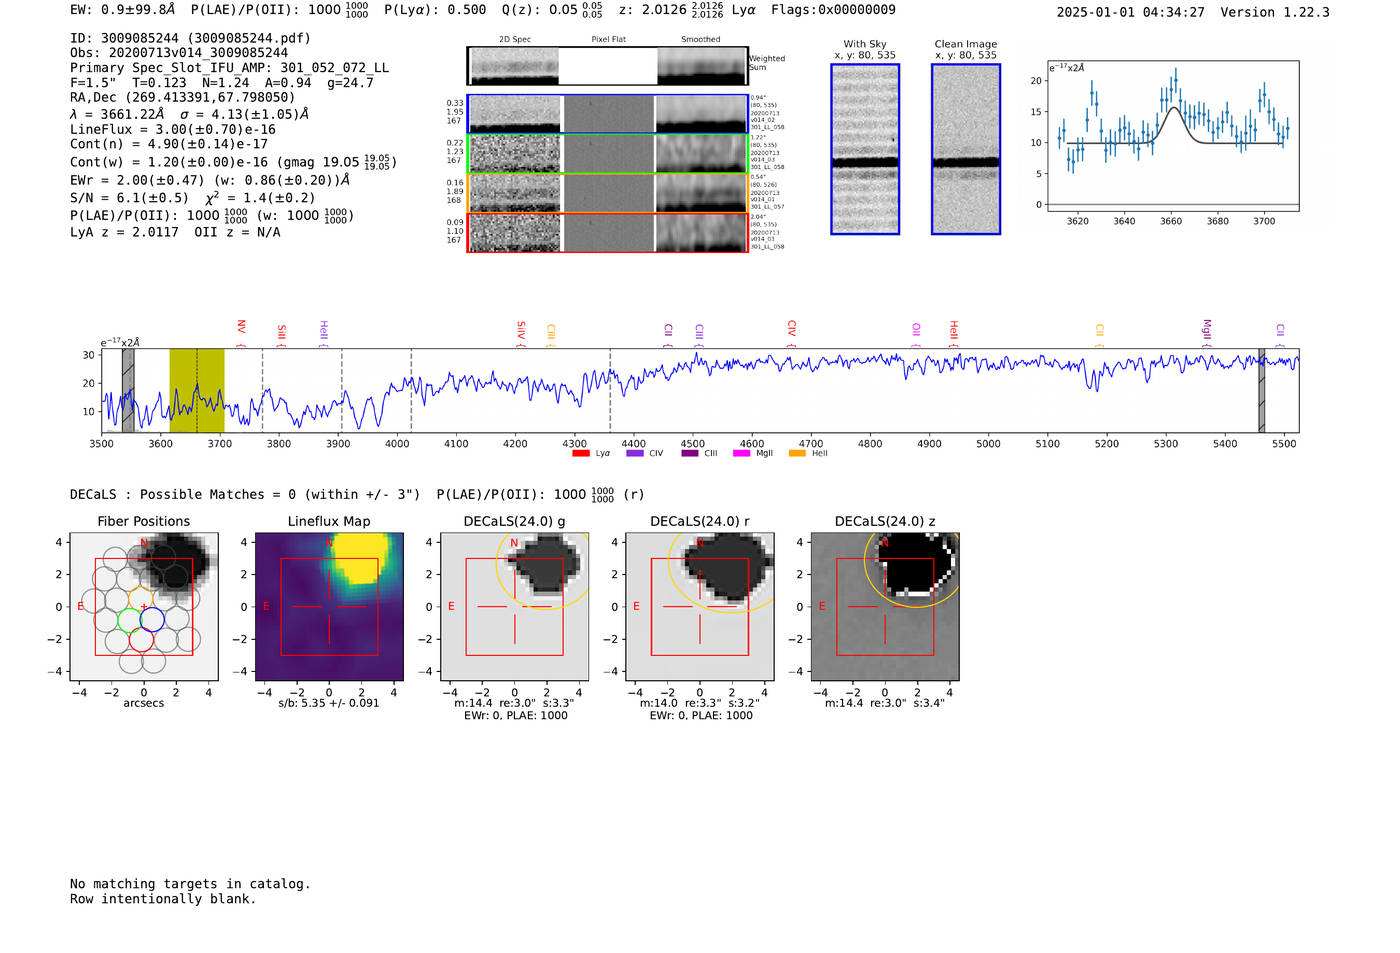Click the dark purple CIII legend swatch
This screenshot has width=1400, height=953.
(689, 454)
